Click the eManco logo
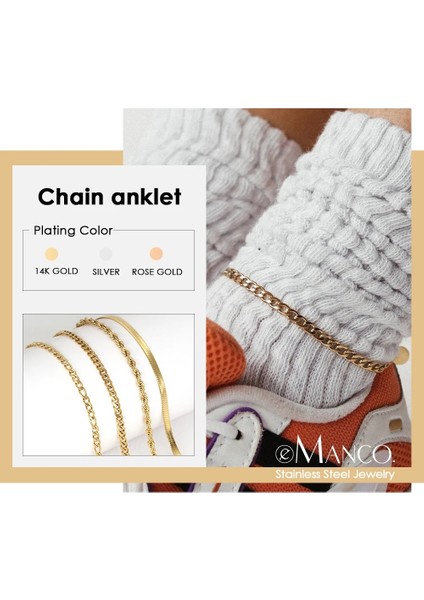The width and height of the screenshot is (424, 600). click(x=334, y=453)
